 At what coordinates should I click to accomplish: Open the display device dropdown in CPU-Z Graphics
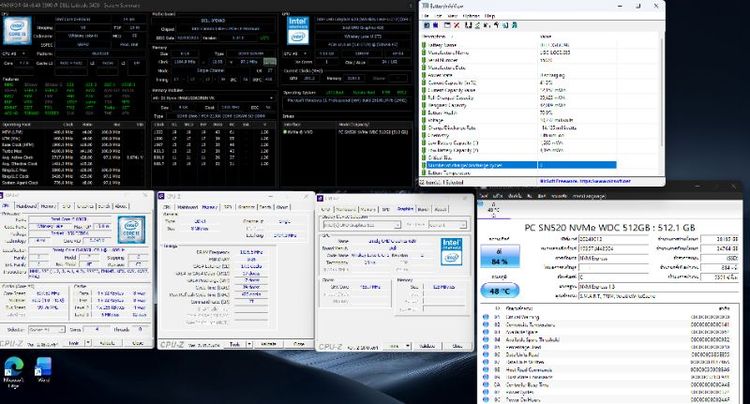pos(361,225)
